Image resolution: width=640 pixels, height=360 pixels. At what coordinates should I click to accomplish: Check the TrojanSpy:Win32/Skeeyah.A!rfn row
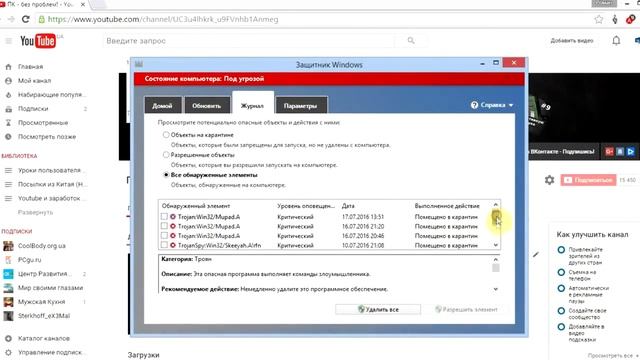tap(164, 245)
